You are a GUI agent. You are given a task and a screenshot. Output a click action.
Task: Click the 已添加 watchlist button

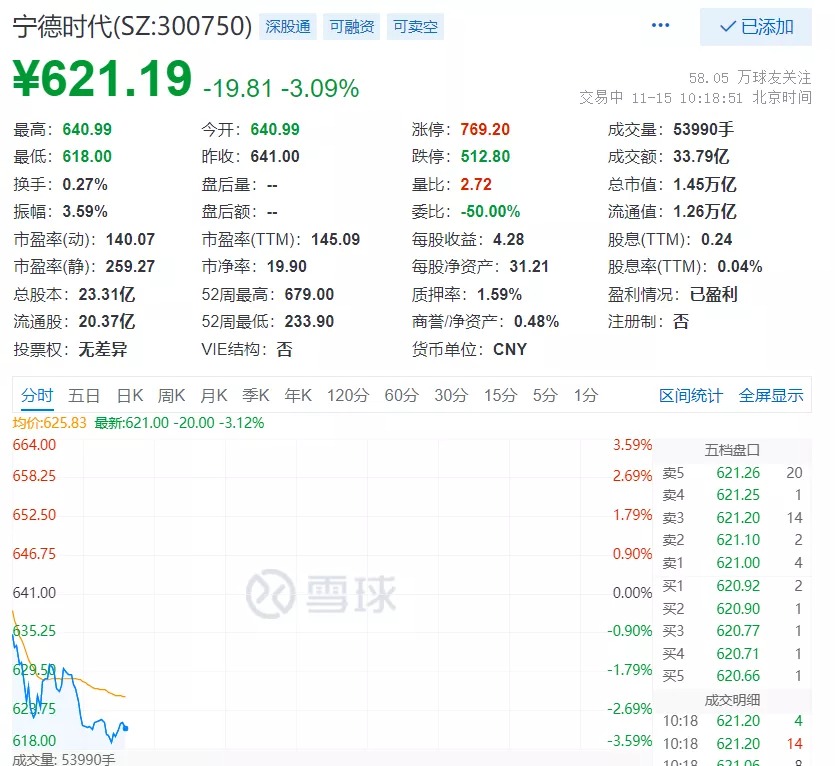click(x=756, y=27)
